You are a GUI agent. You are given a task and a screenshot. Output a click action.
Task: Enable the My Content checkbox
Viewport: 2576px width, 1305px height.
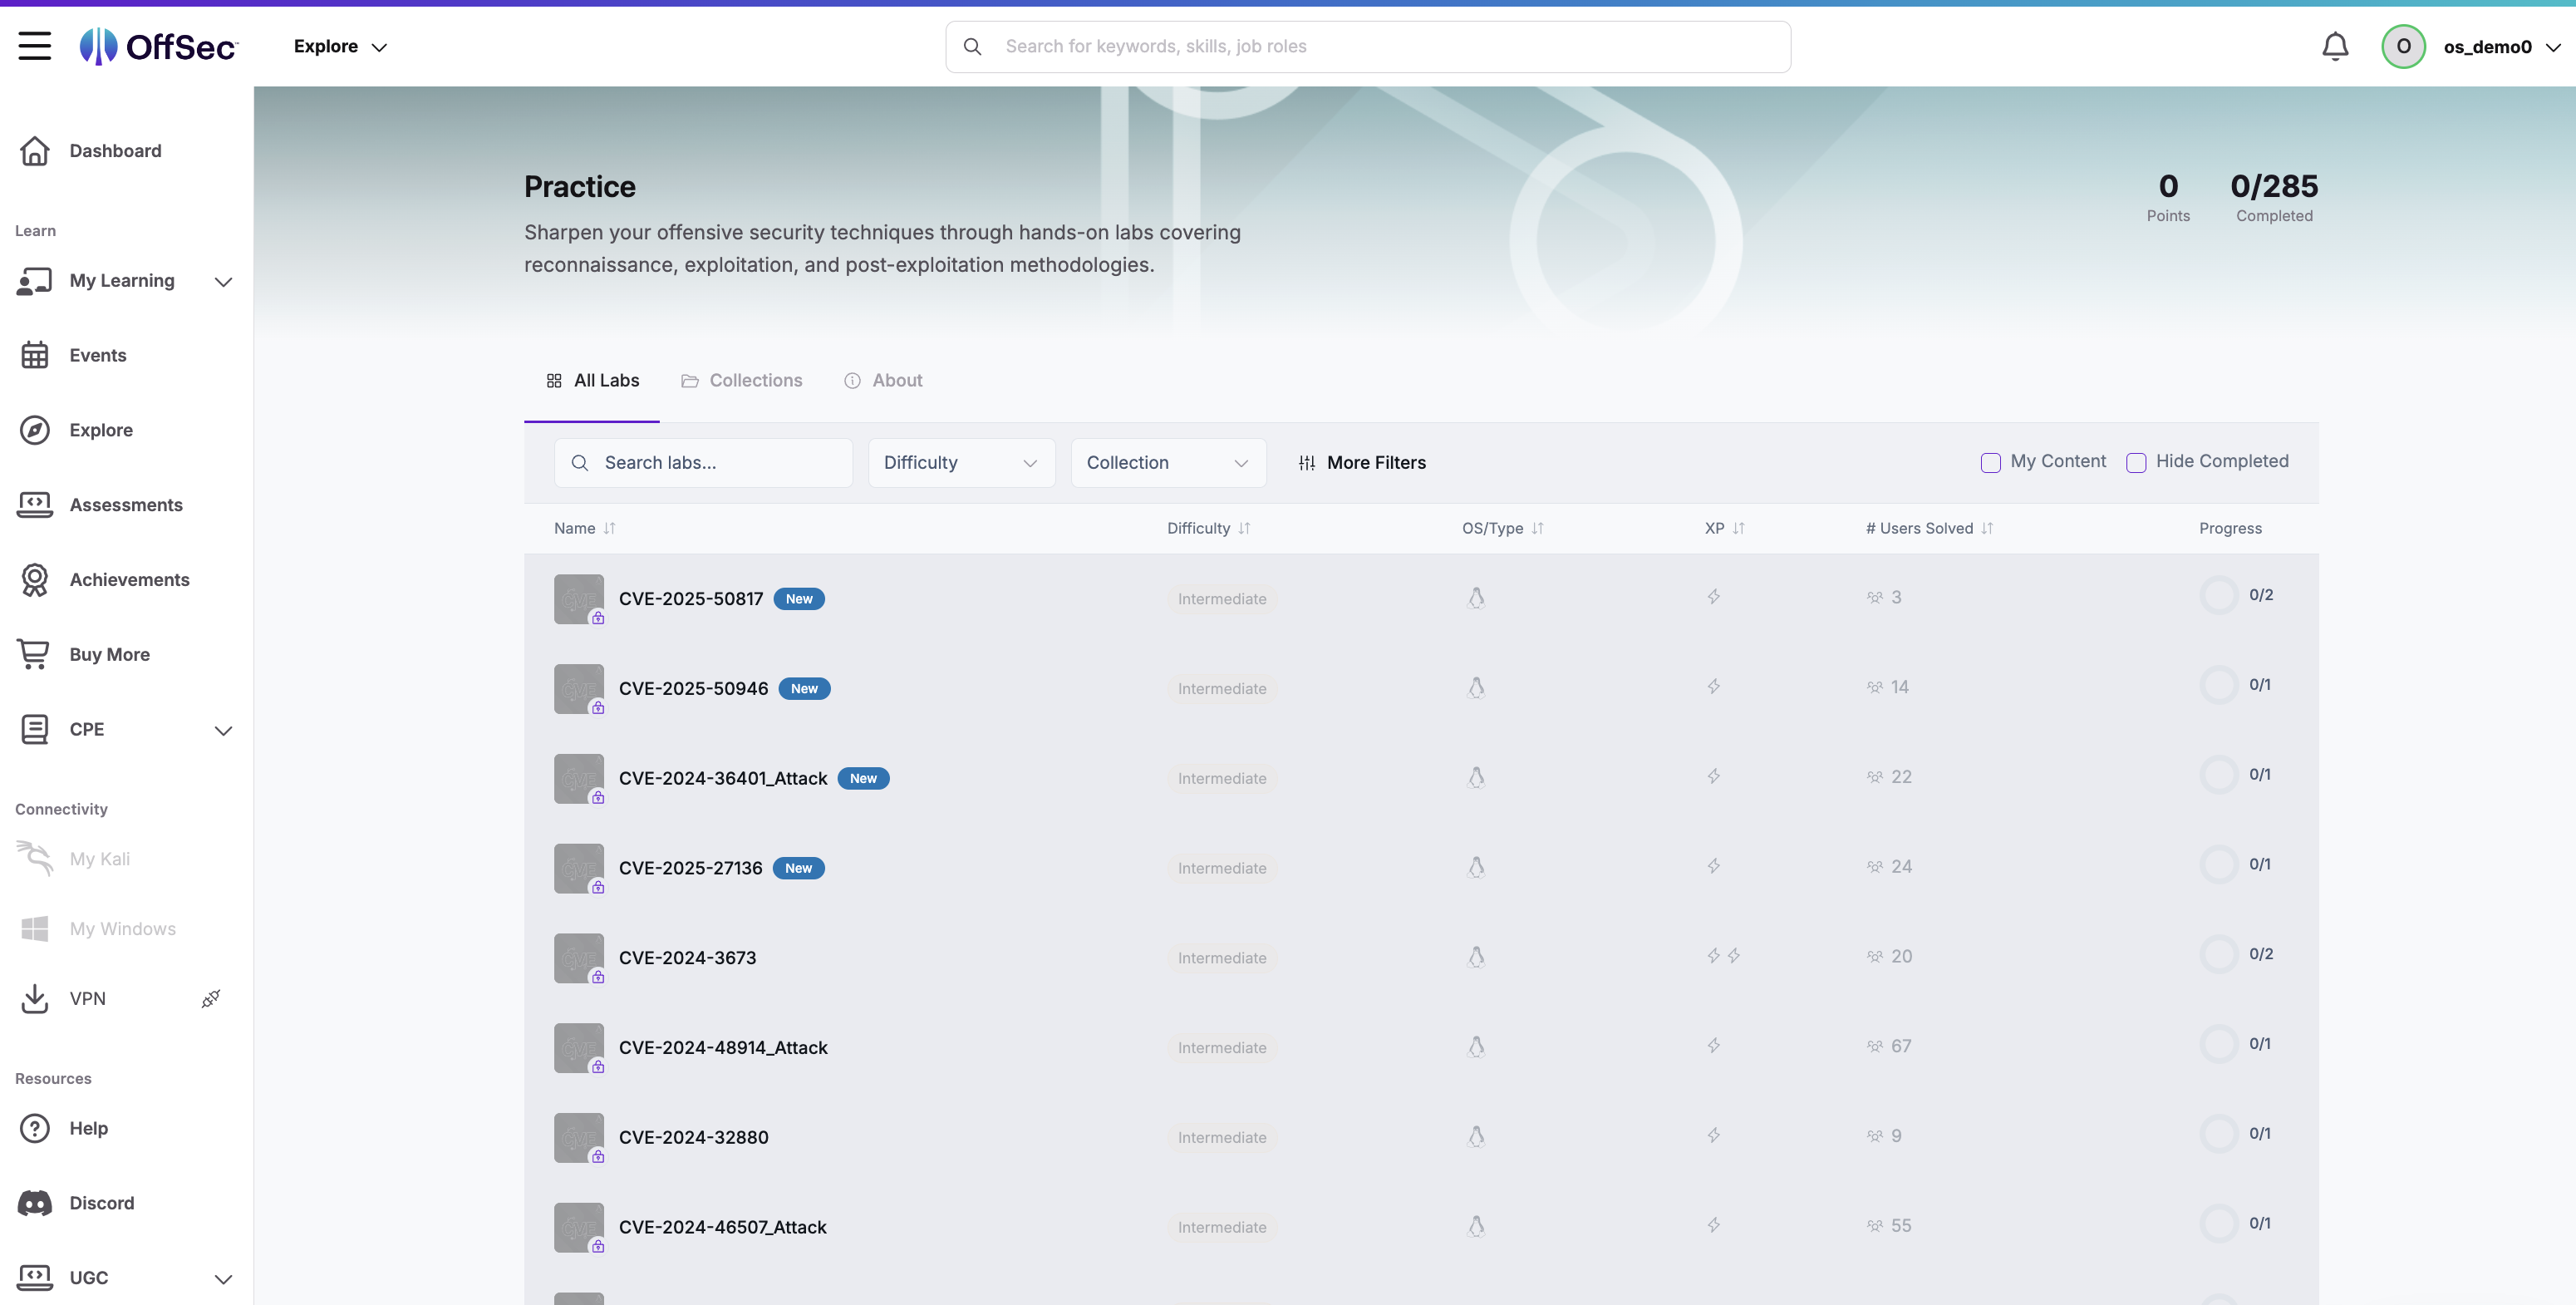(x=1990, y=462)
